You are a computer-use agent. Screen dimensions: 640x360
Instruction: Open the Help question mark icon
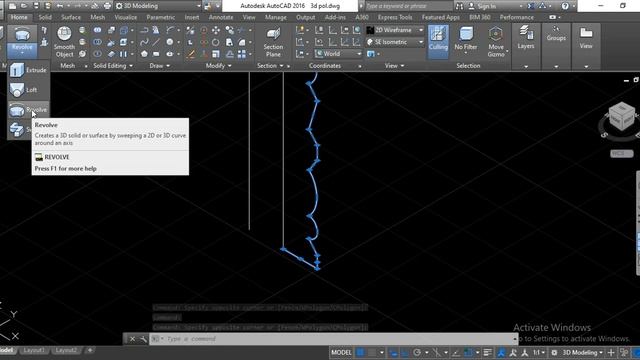565,6
